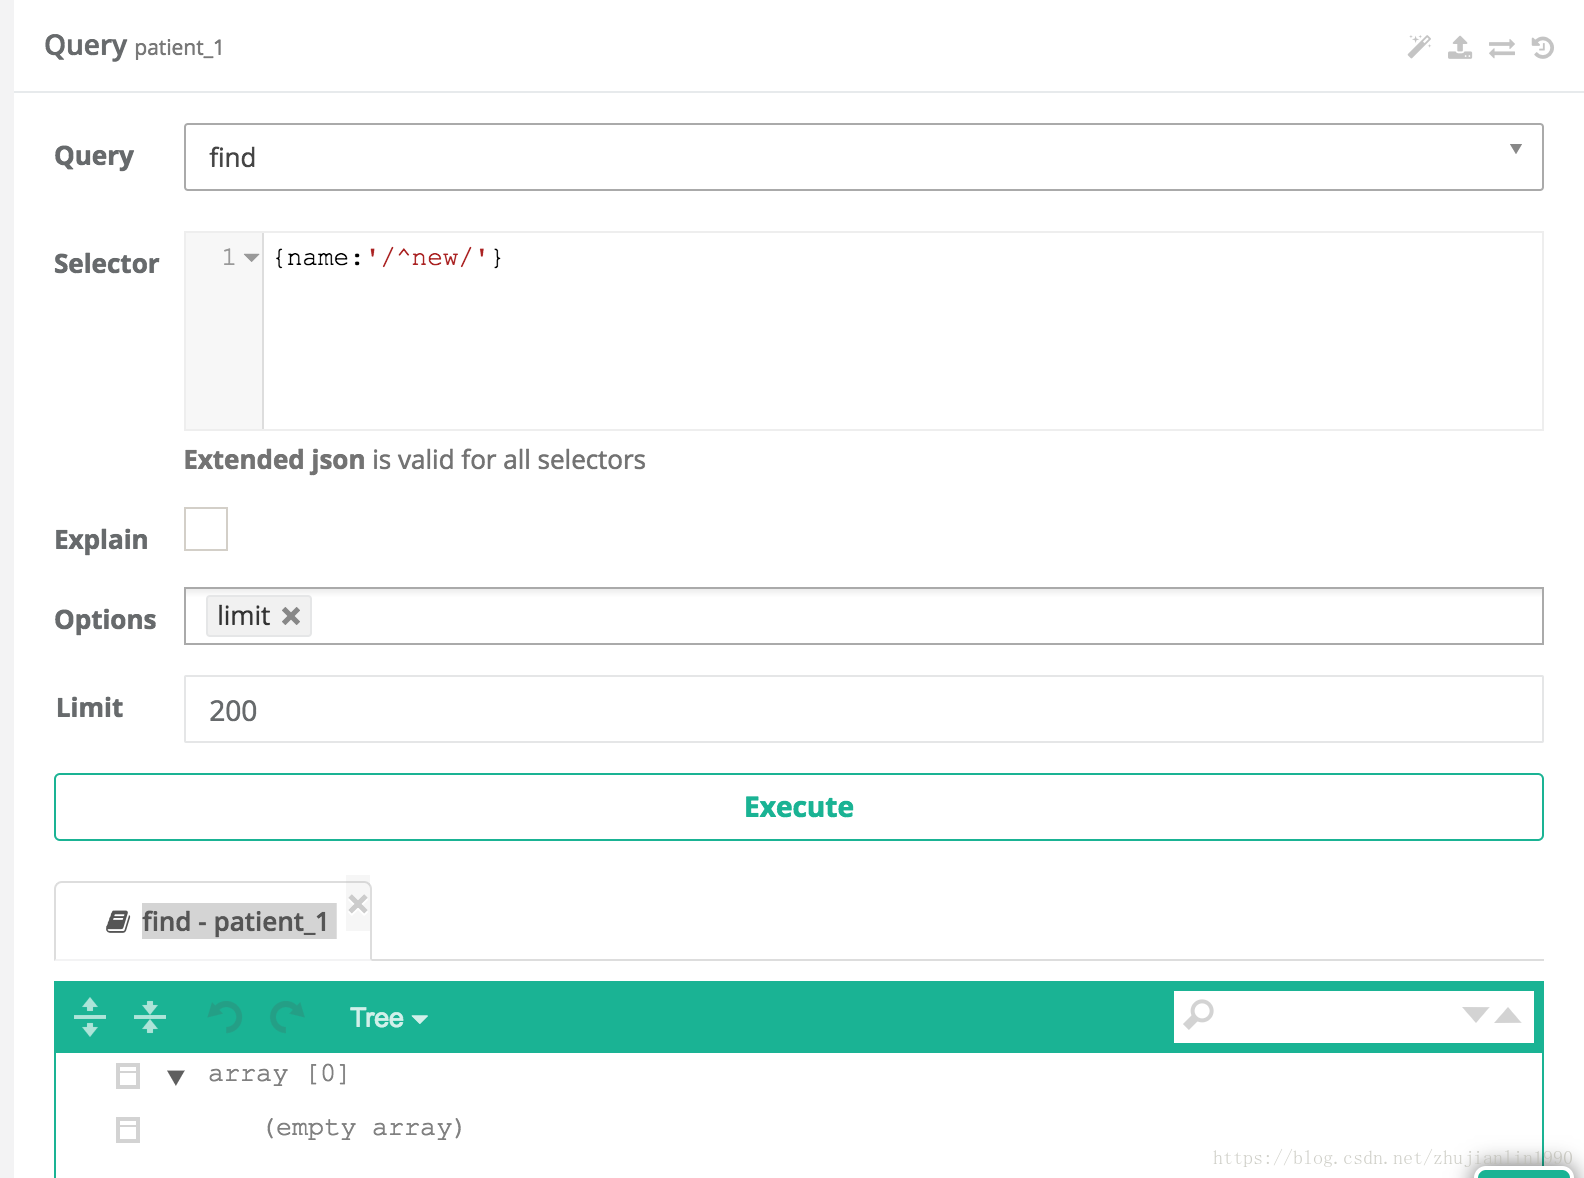The height and width of the screenshot is (1178, 1584).
Task: Click the search magnifier icon in results
Action: pos(1198,1015)
